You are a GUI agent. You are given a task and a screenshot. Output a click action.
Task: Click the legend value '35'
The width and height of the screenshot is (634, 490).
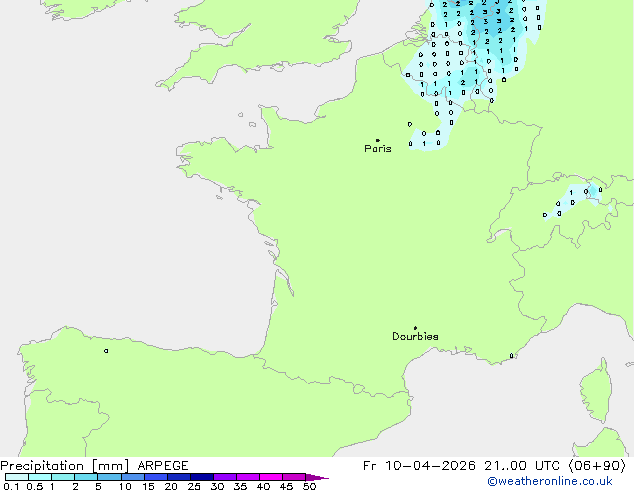pyautogui.click(x=240, y=486)
